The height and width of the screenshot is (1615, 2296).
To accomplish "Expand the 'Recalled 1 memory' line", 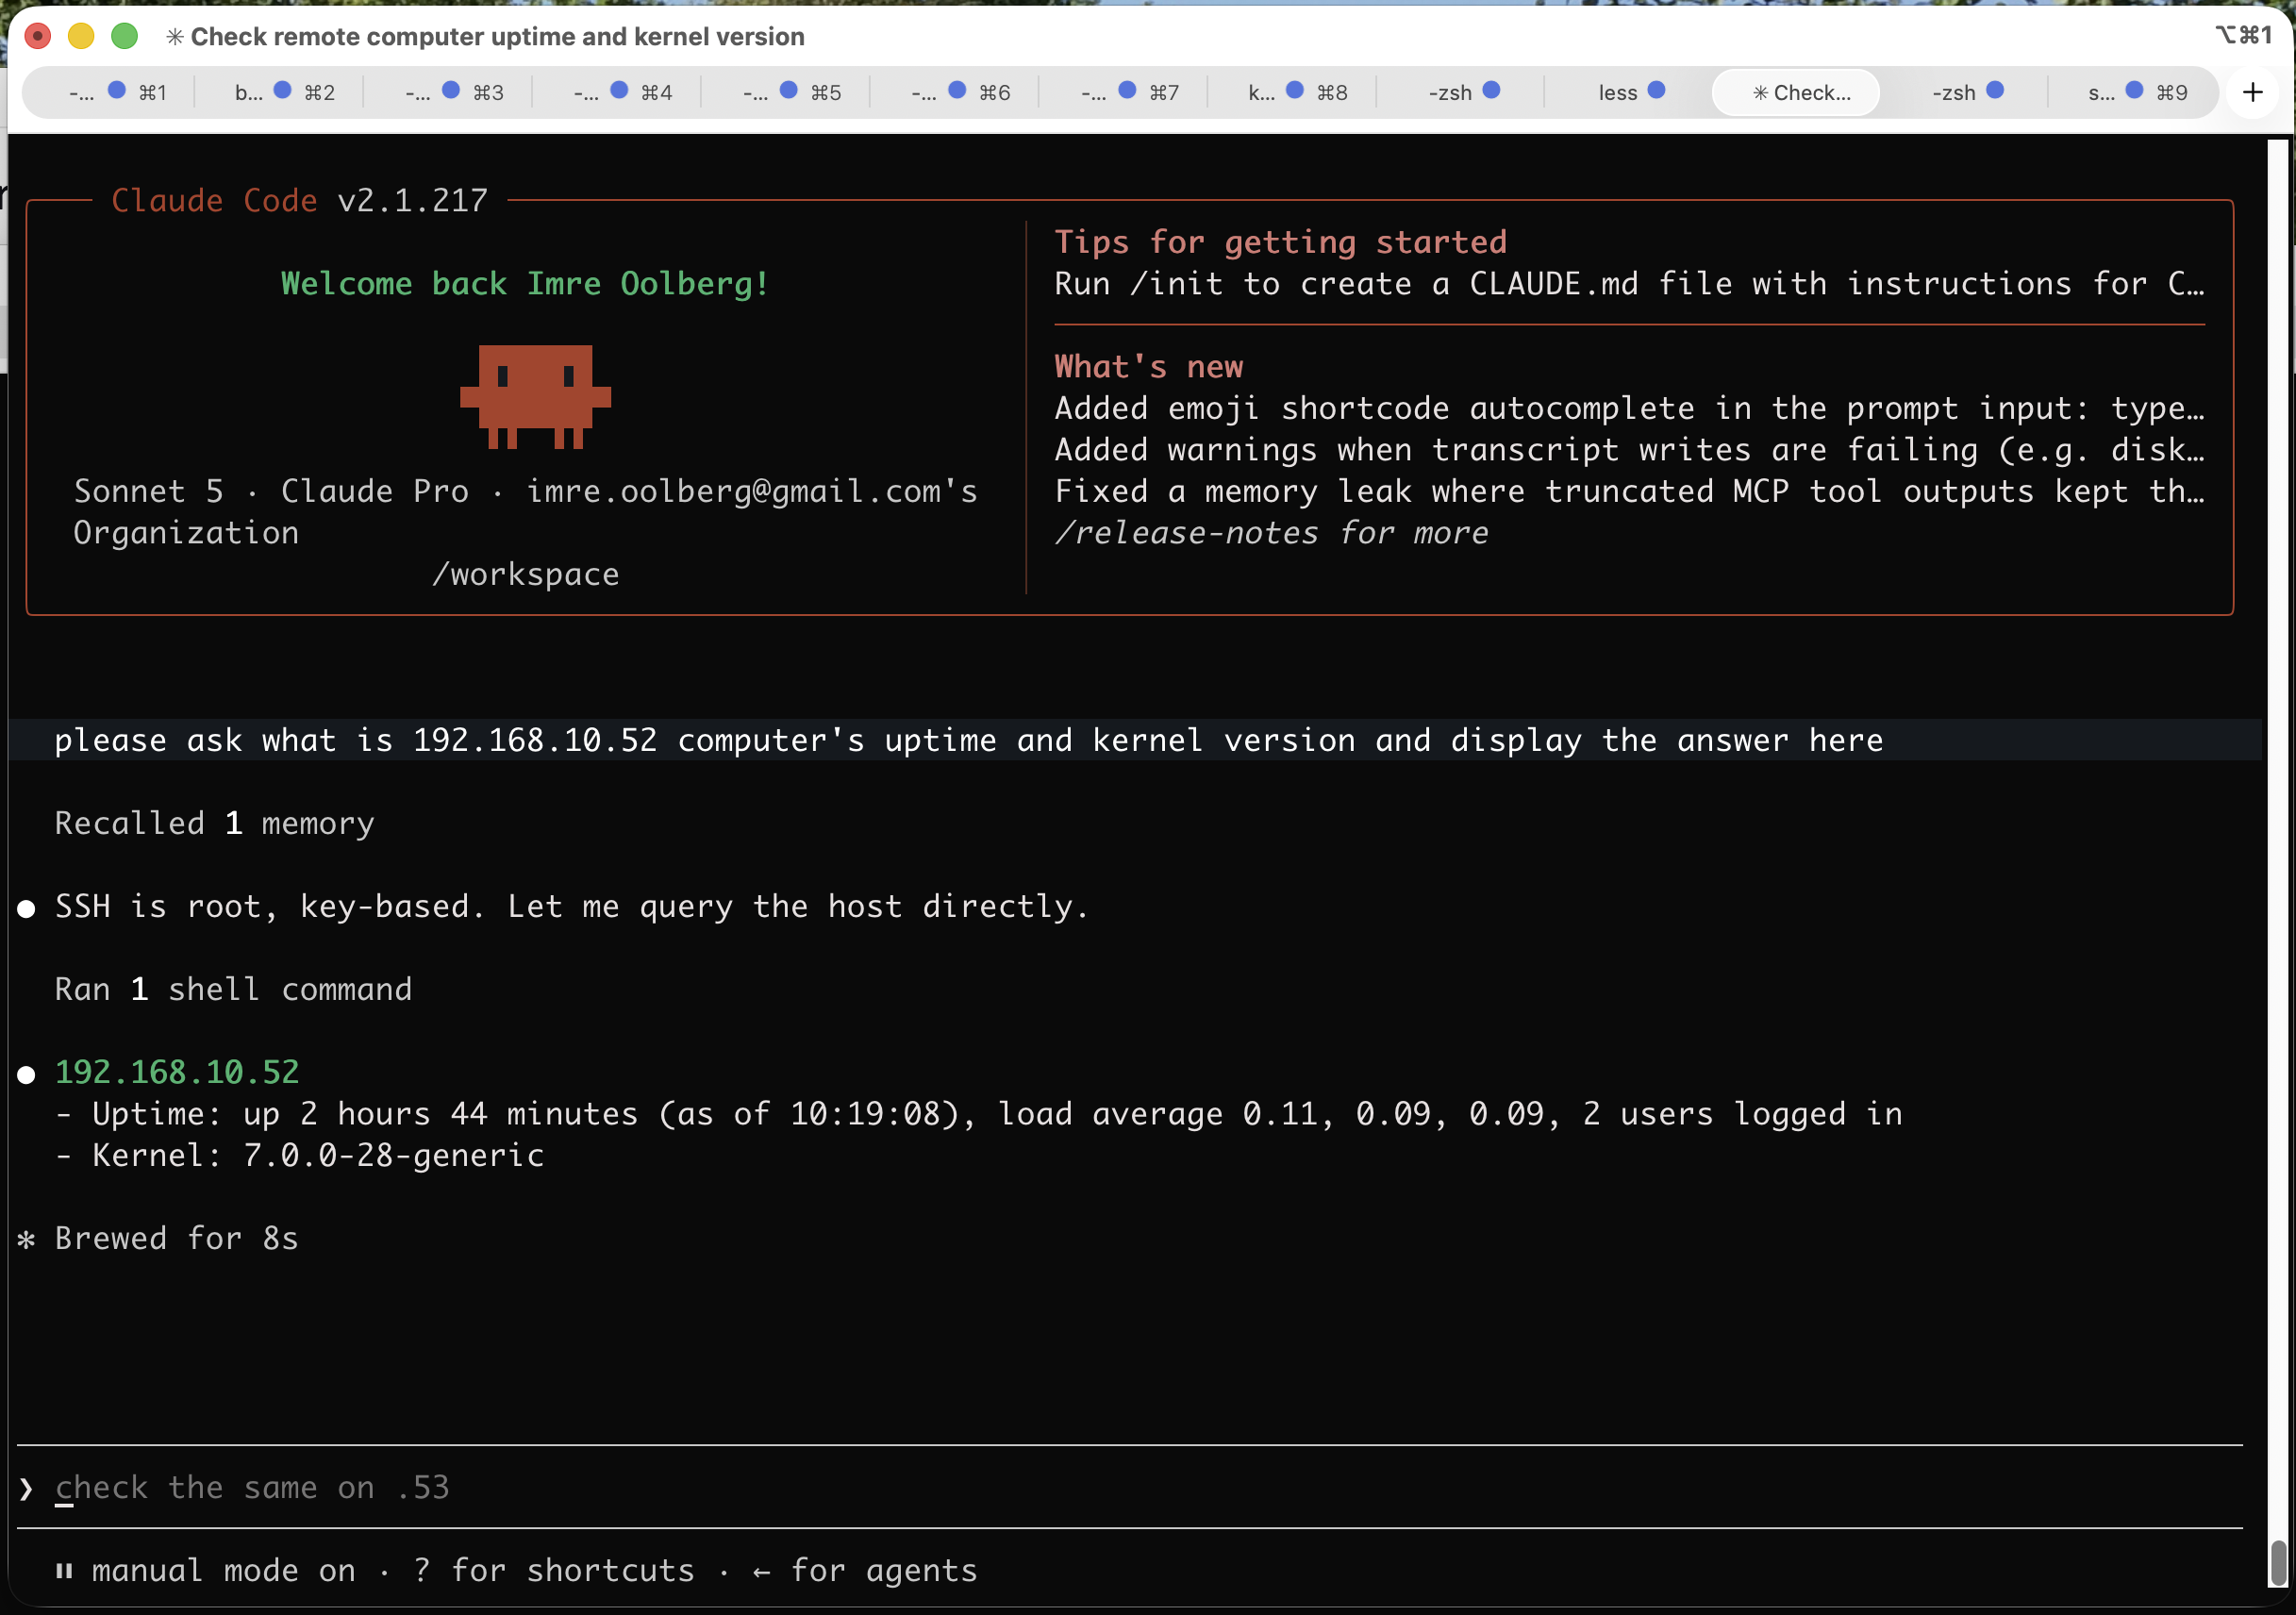I will pyautogui.click(x=214, y=823).
